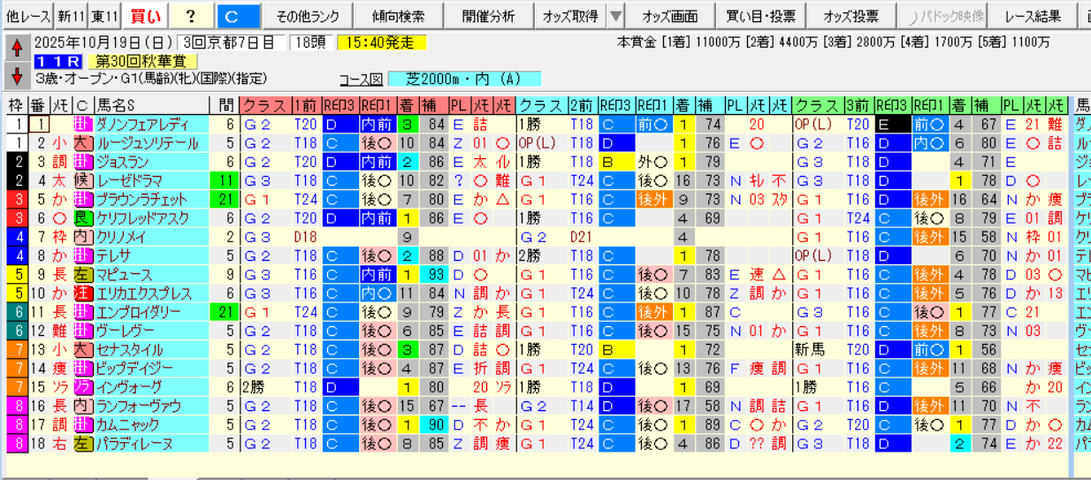Open help with the ? button
1091x480 pixels.
[191, 15]
